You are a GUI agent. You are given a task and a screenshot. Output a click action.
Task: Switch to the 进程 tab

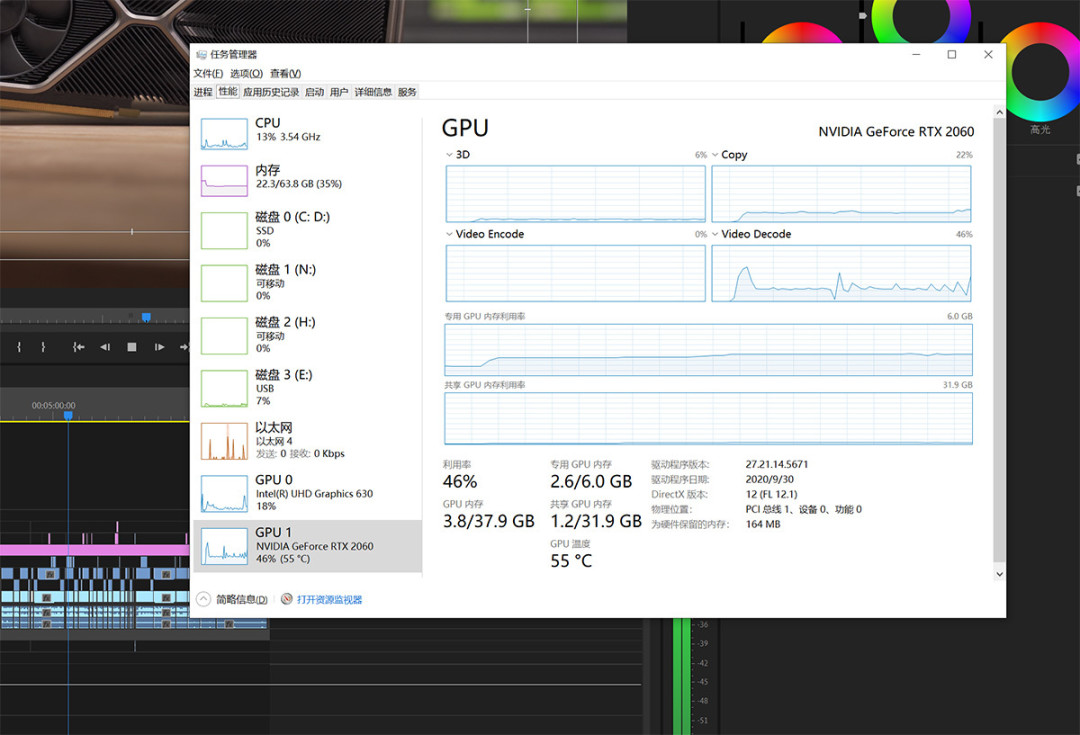pos(203,92)
